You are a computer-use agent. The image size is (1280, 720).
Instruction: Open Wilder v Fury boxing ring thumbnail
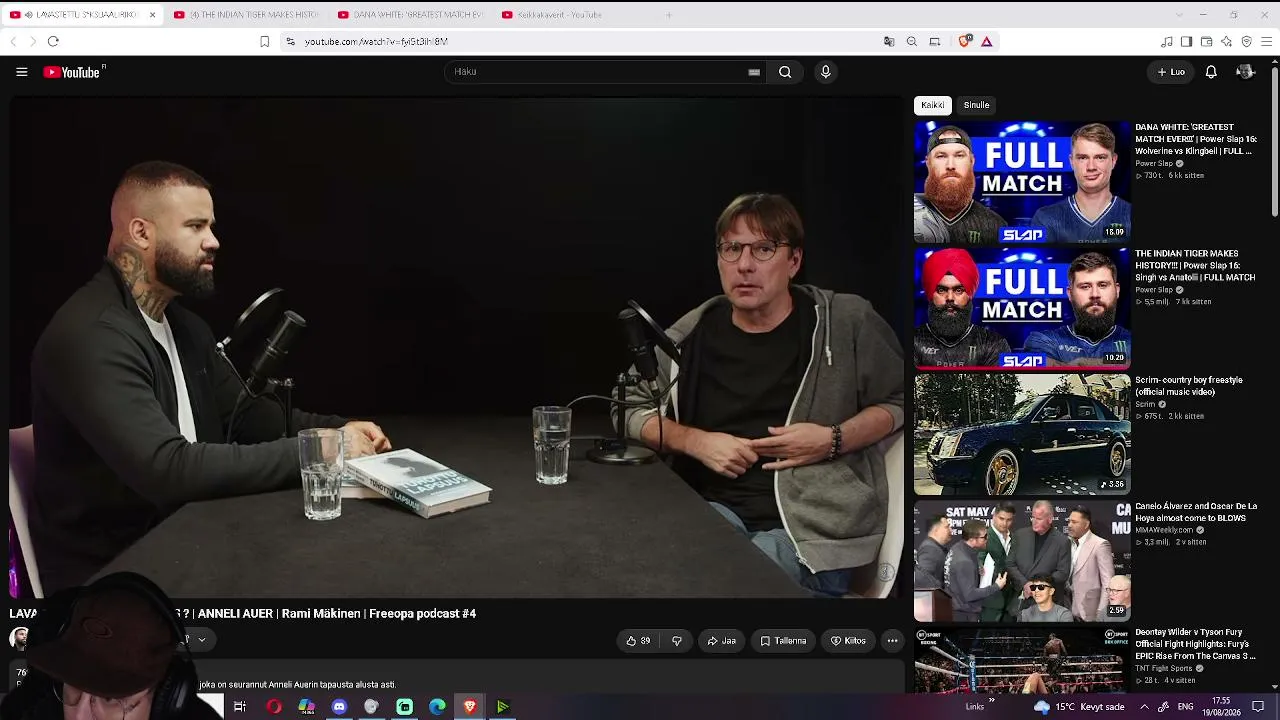1022,660
